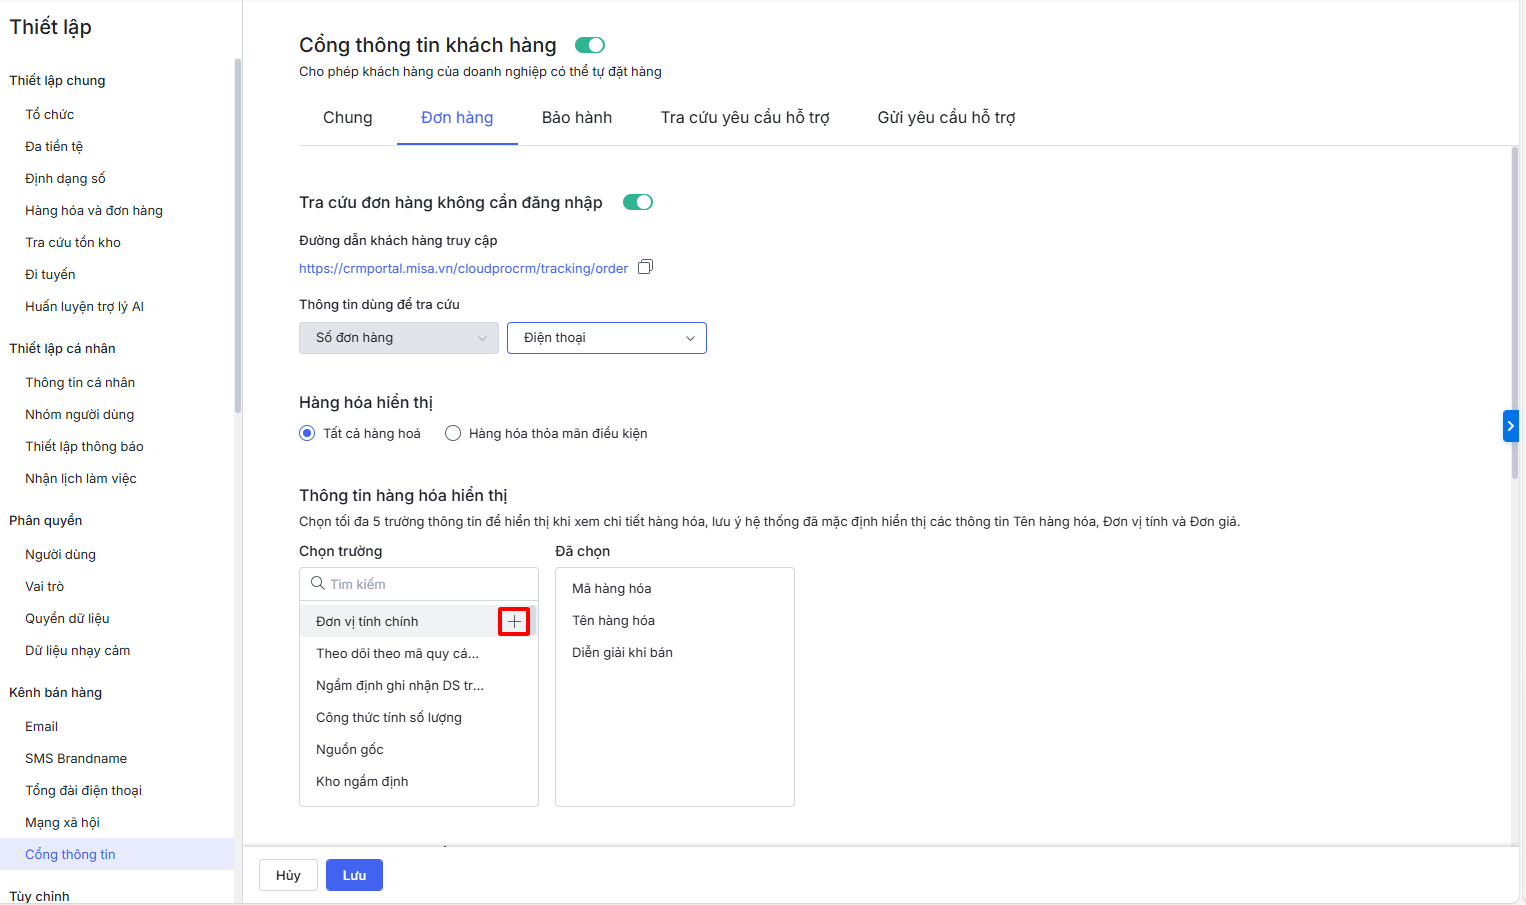The image size is (1526, 905).
Task: Expand the blue side panel arrow at right edge
Action: pyautogui.click(x=1510, y=426)
